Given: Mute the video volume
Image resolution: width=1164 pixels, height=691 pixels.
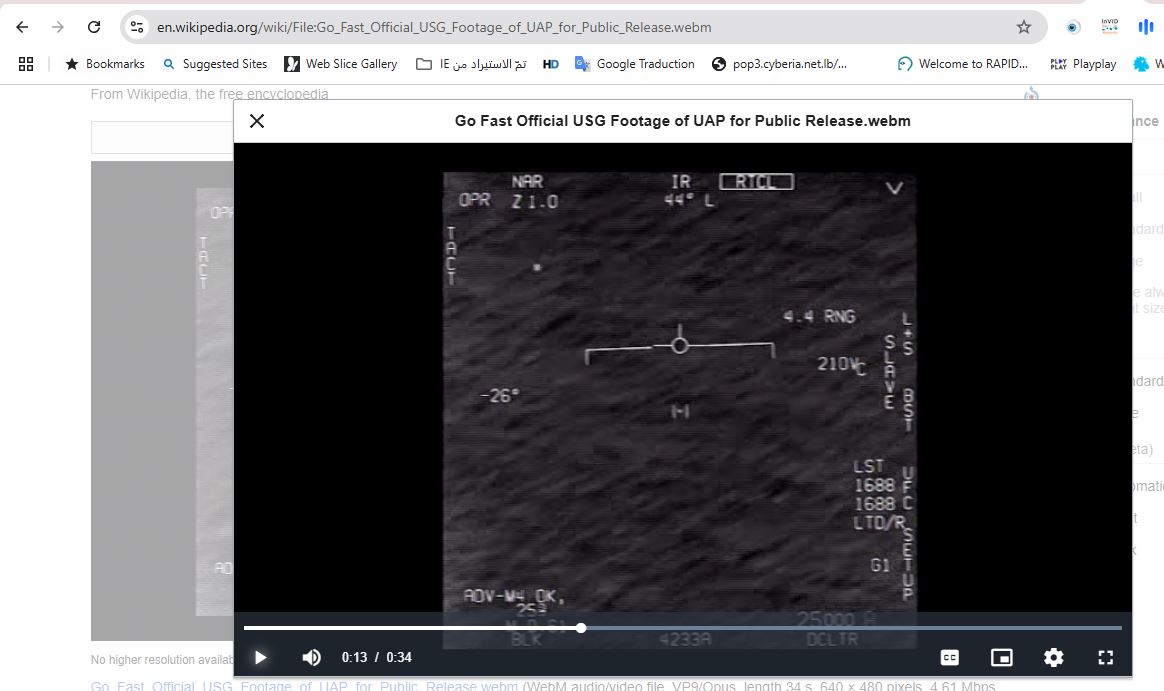Looking at the screenshot, I should (x=312, y=657).
